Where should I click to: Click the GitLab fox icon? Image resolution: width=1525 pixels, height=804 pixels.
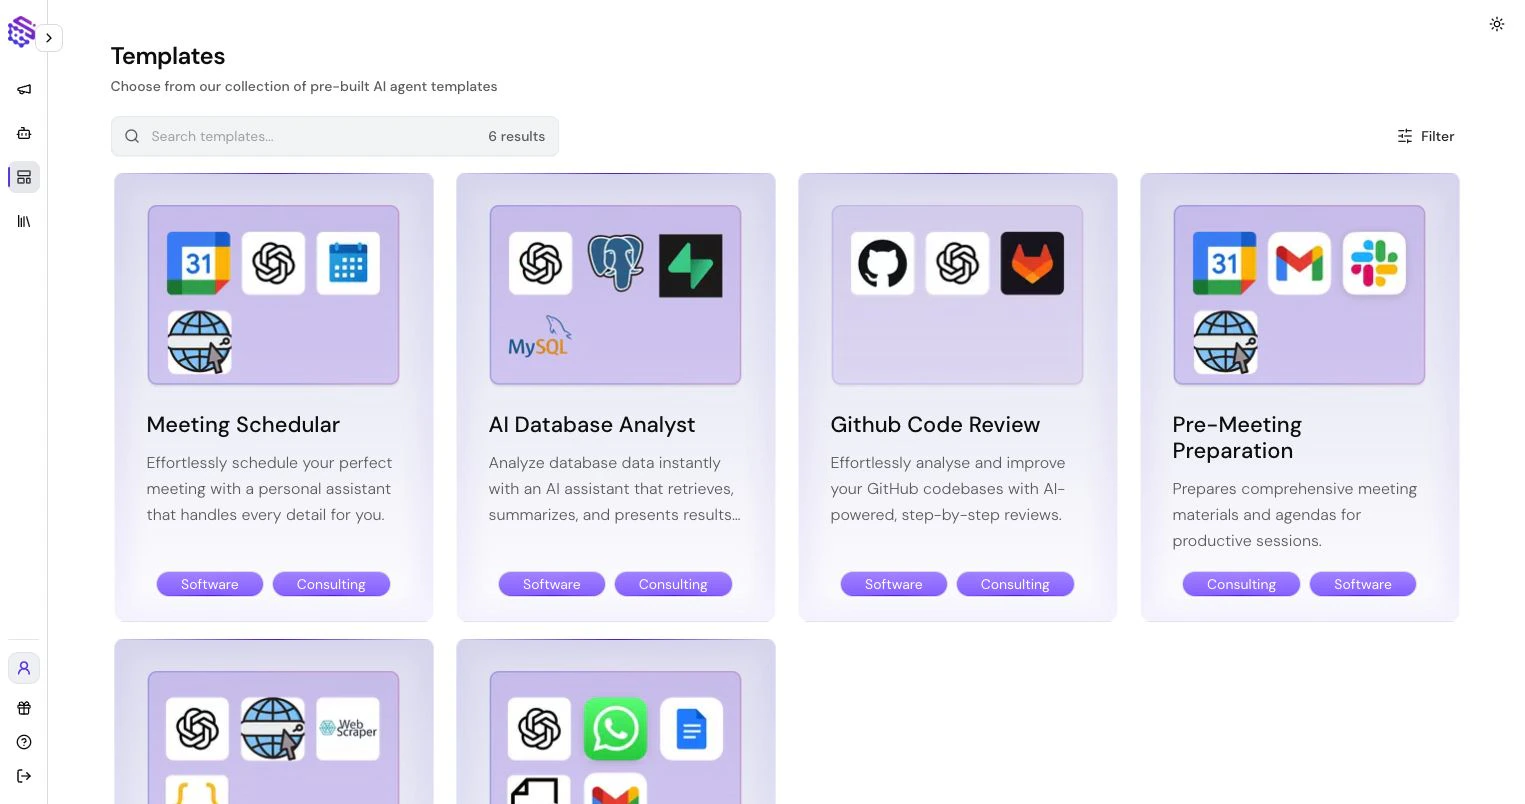[x=1032, y=264]
